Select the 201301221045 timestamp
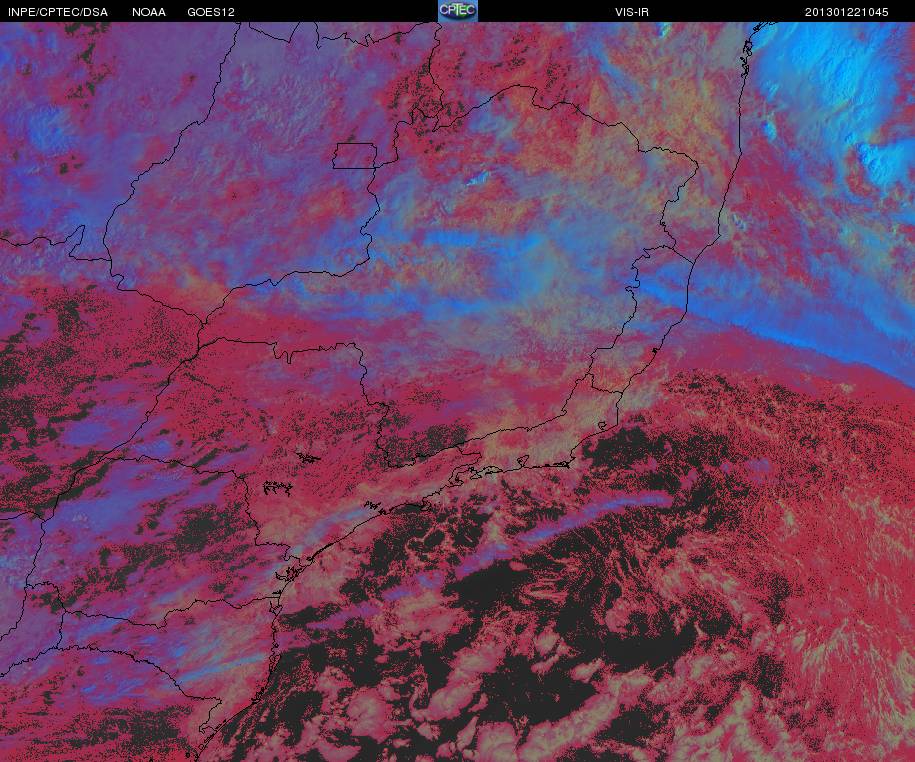Image resolution: width=915 pixels, height=762 pixels. [x=846, y=12]
